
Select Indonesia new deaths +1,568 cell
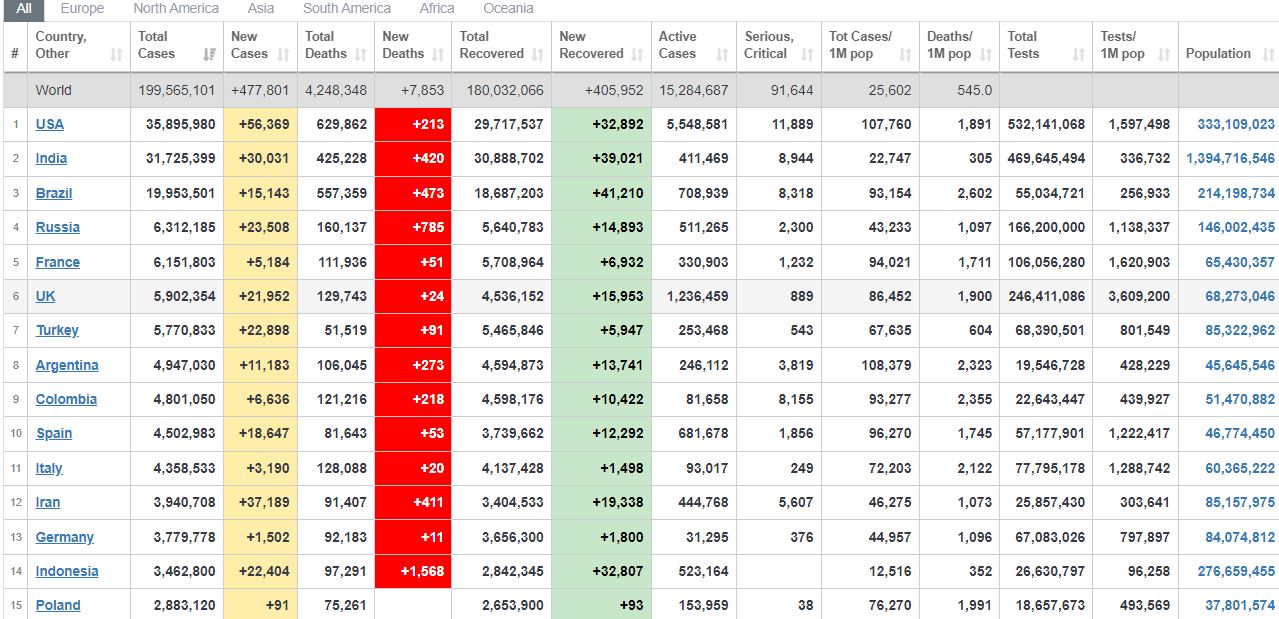(x=413, y=571)
